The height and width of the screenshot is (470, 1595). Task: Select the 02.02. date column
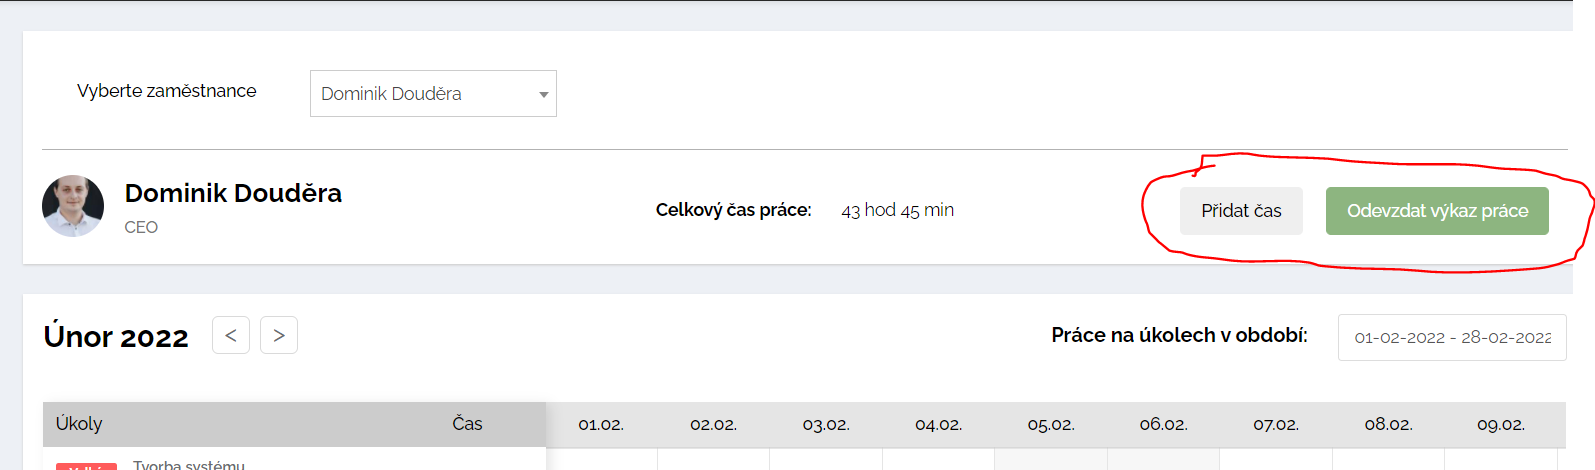point(714,425)
